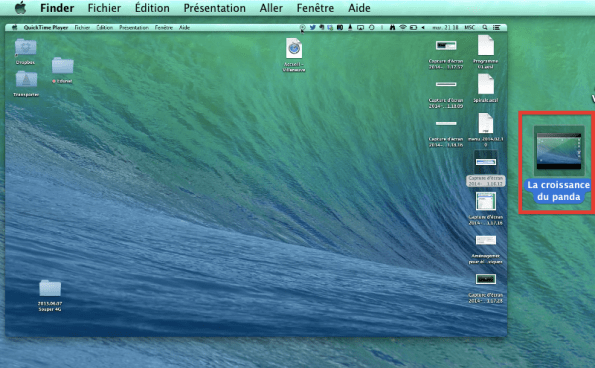
Task: Click the recorded Édition menu of QuickTime
Action: coord(104,28)
